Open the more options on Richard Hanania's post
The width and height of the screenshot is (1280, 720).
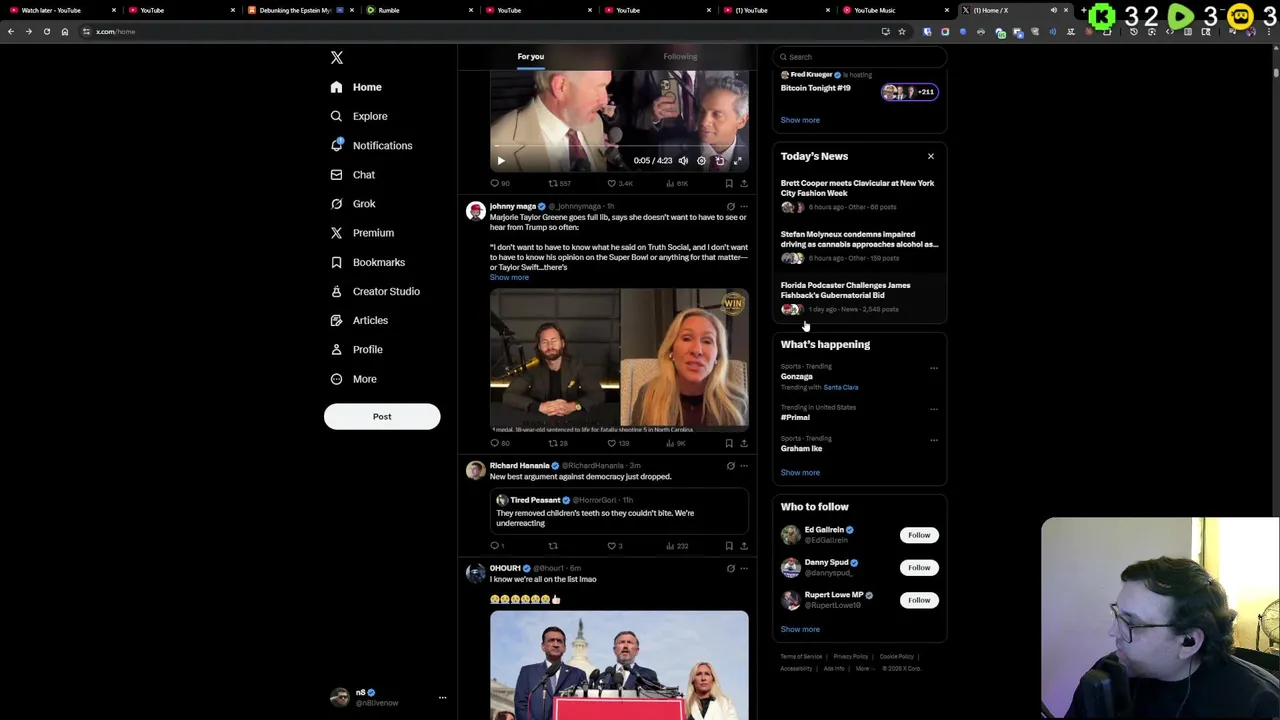point(743,466)
